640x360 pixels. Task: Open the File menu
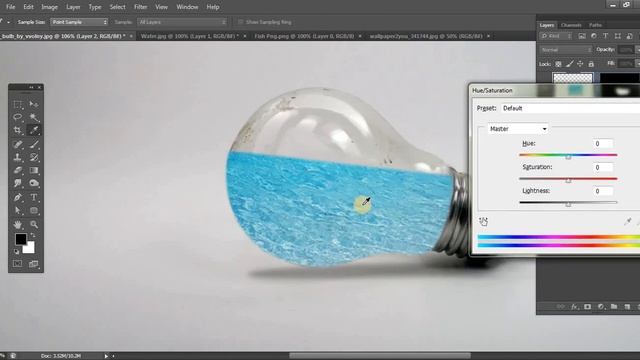coord(11,7)
